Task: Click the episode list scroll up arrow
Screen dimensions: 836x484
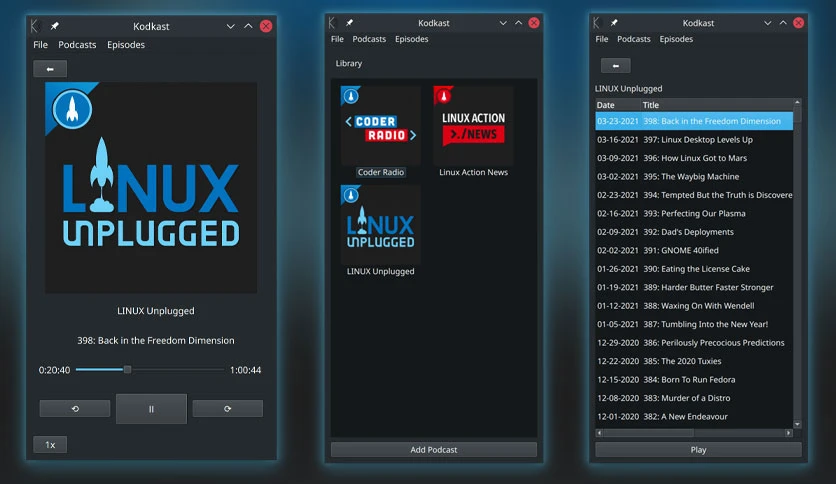Action: (x=798, y=102)
